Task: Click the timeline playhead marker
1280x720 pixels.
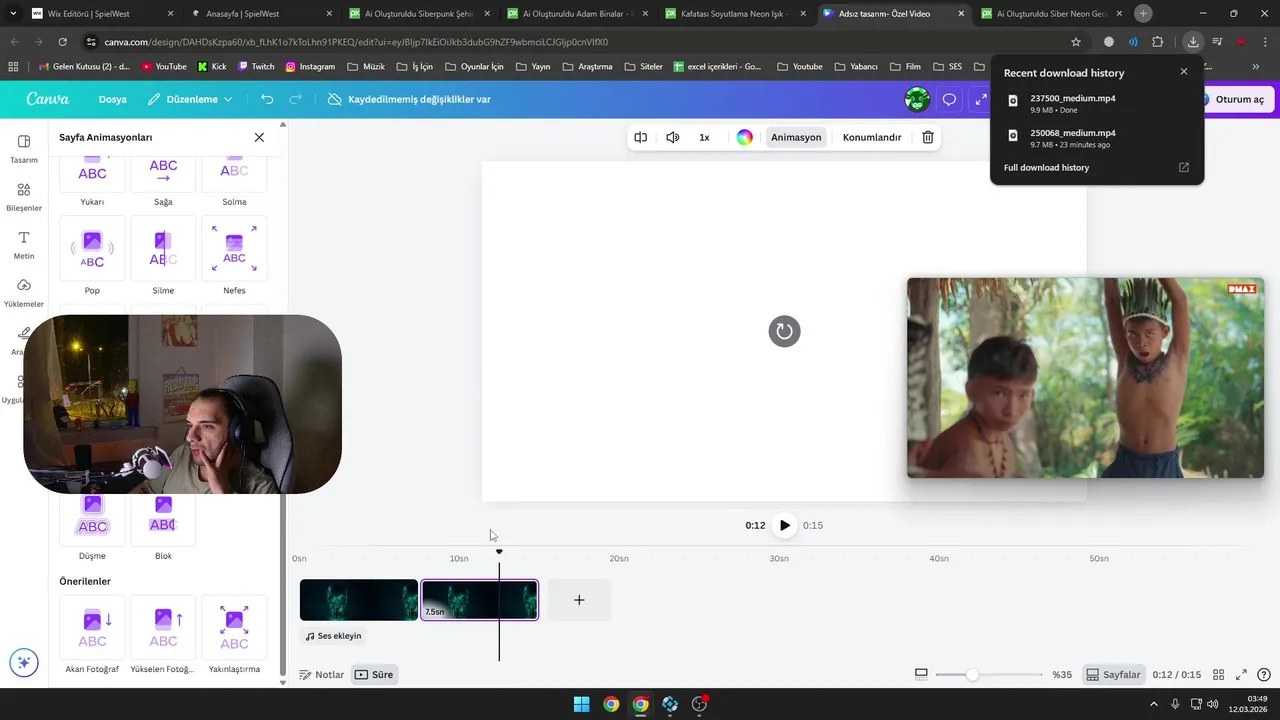Action: pyautogui.click(x=499, y=552)
